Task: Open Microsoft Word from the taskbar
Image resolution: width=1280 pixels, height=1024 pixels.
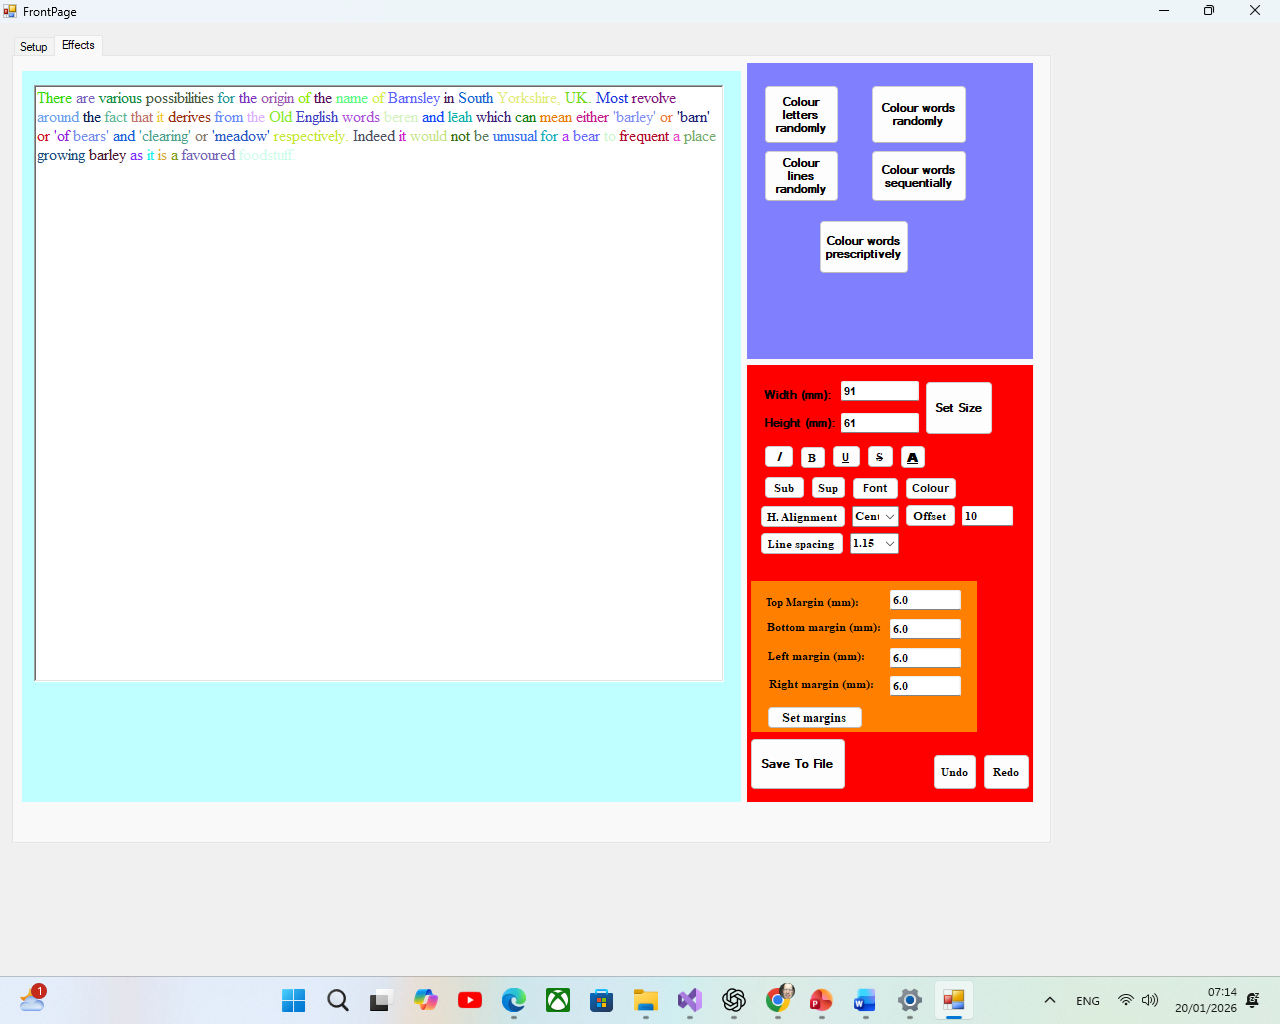Action: point(865,1000)
